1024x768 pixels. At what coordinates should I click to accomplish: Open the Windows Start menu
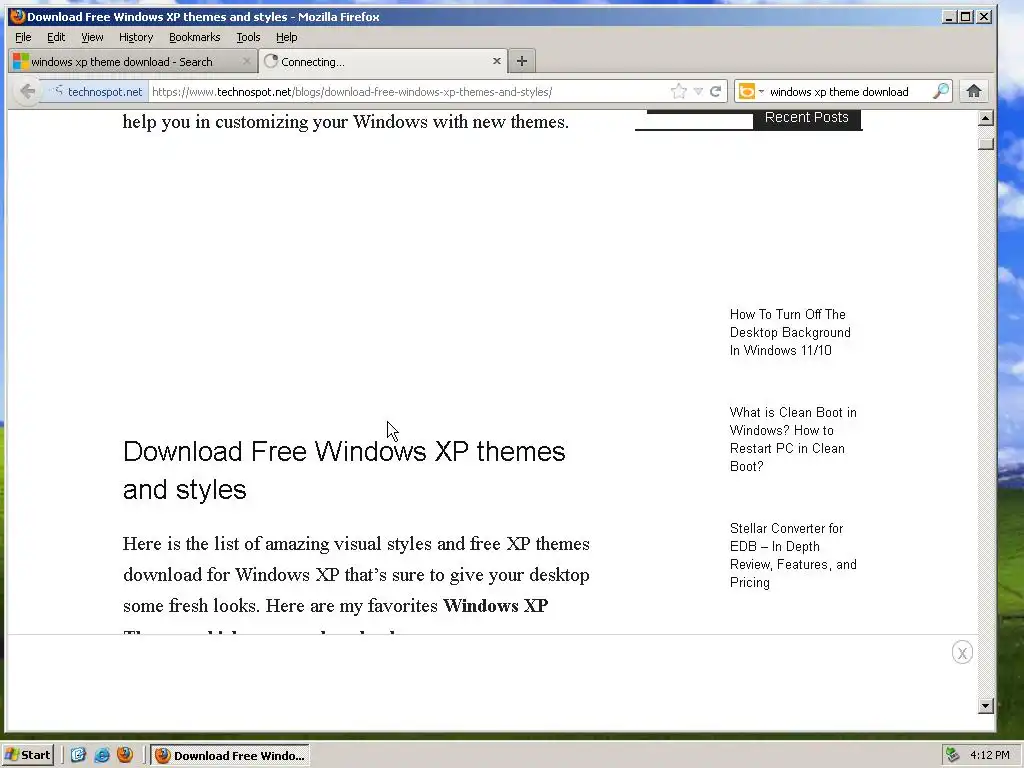(27, 755)
